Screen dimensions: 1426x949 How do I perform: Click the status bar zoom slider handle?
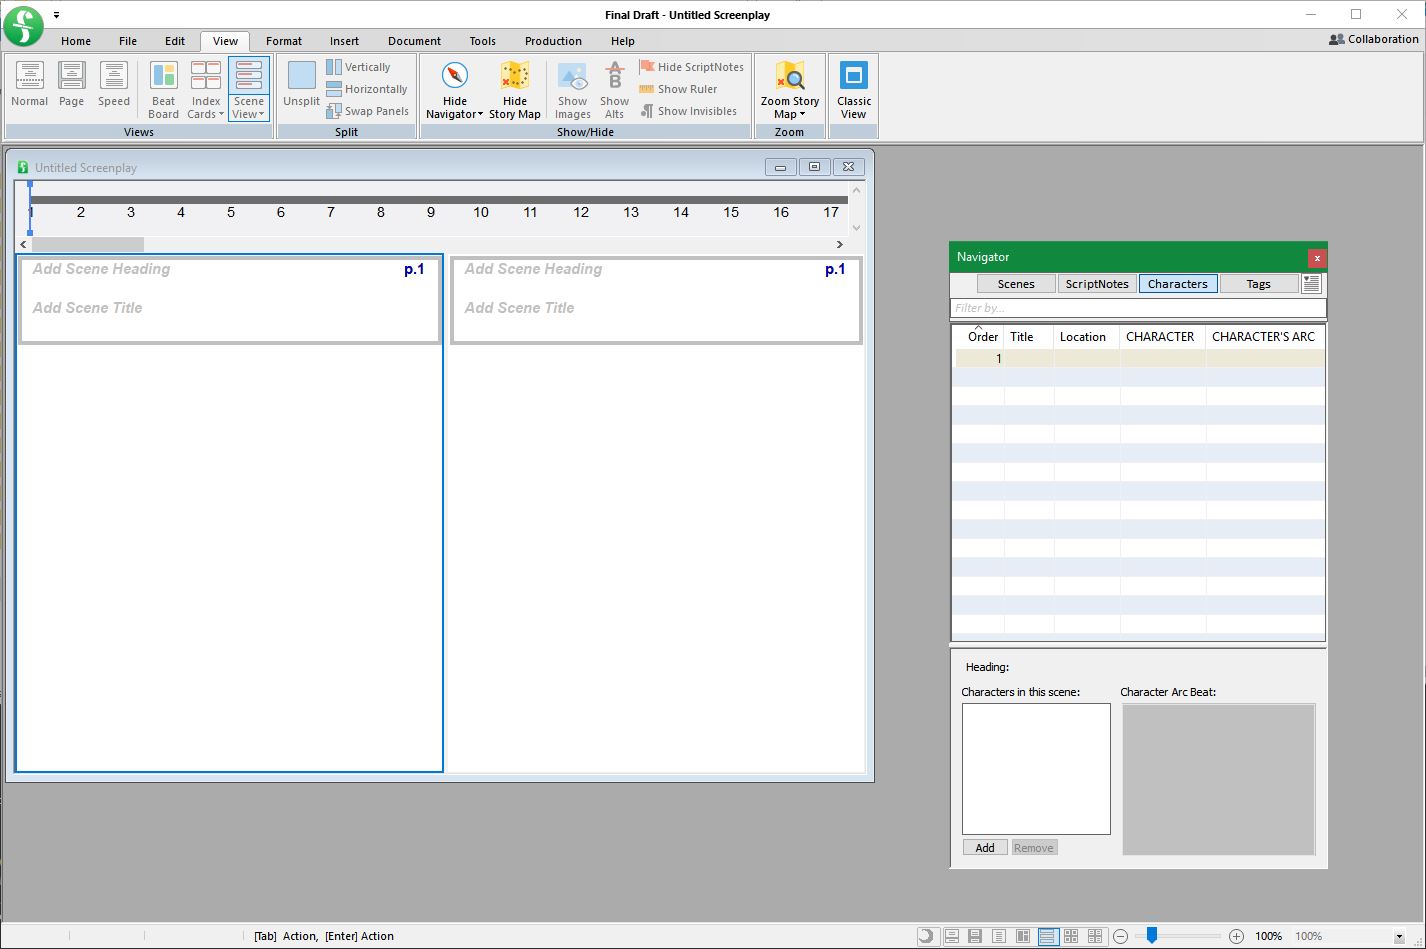1152,935
